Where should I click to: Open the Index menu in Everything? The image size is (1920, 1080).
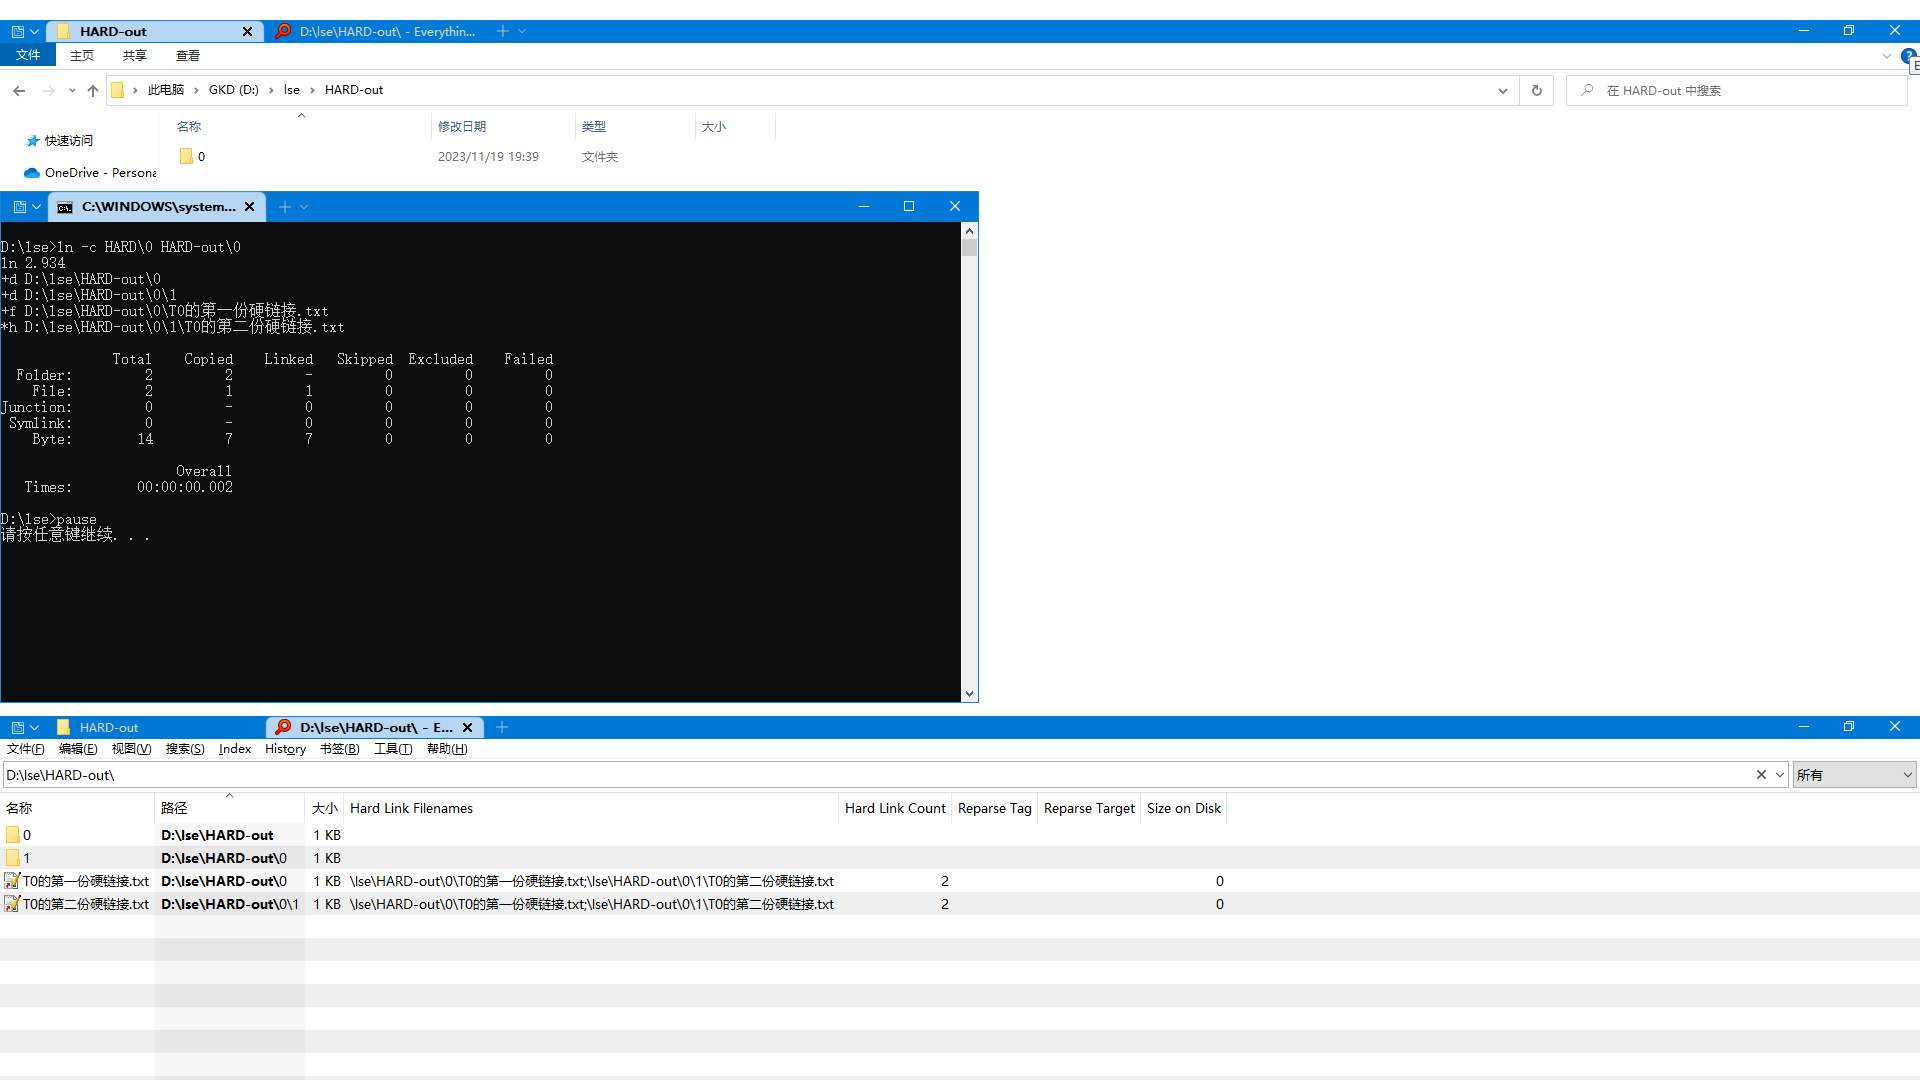[x=235, y=749]
